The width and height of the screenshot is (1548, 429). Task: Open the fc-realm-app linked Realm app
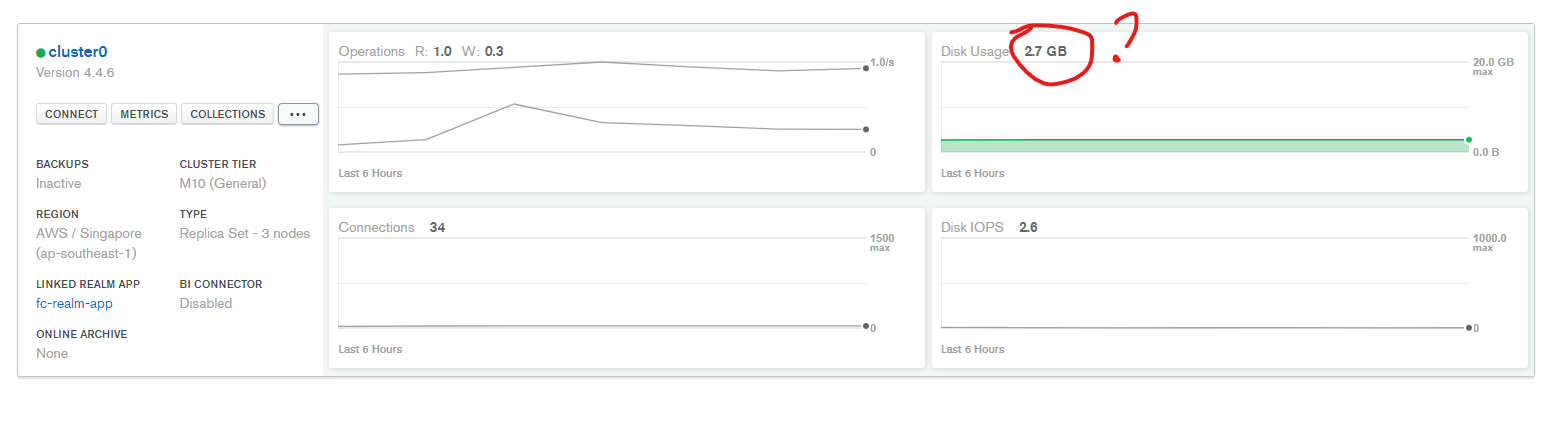coord(76,303)
